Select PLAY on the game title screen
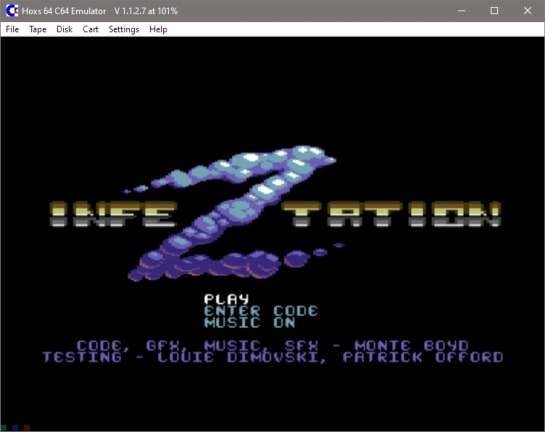Image resolution: width=545 pixels, height=432 pixels. point(227,299)
